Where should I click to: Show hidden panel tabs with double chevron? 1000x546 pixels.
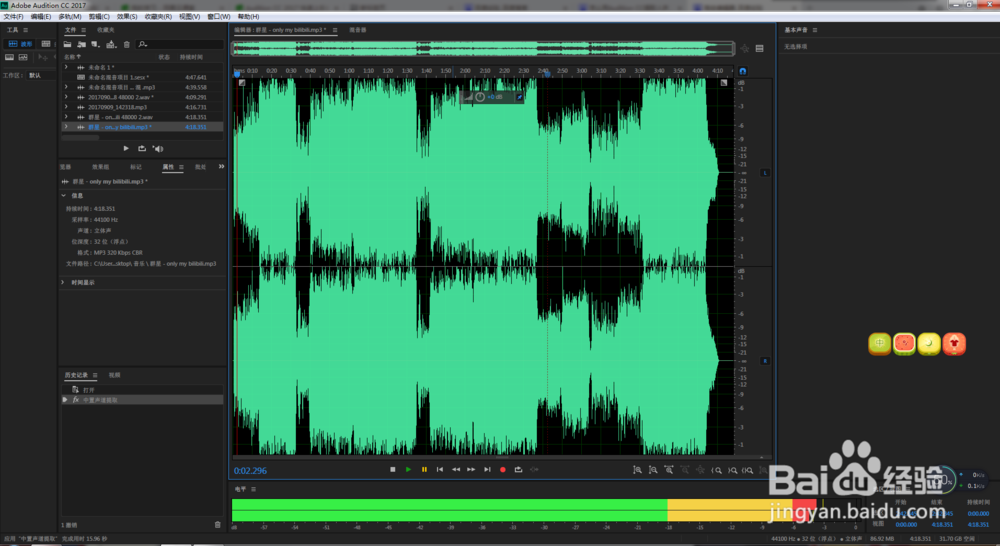(x=221, y=166)
